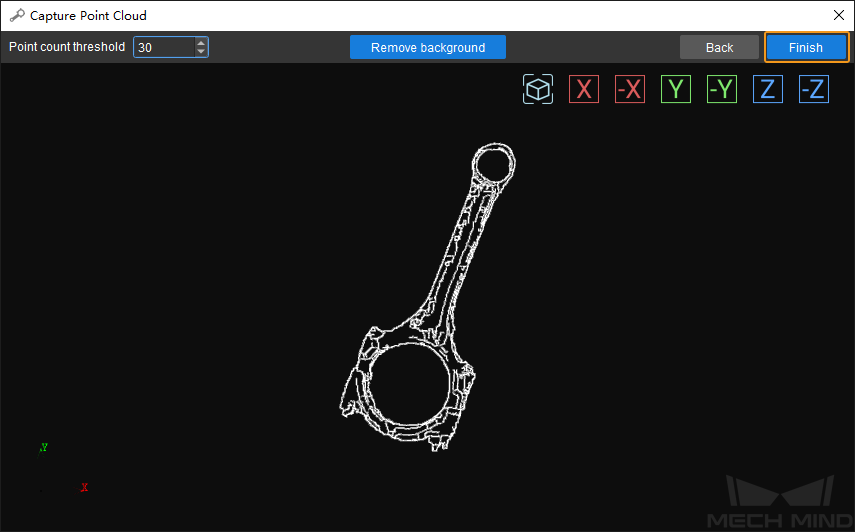Select the connecting rod point cloud
The height and width of the screenshot is (532, 855).
427,297
